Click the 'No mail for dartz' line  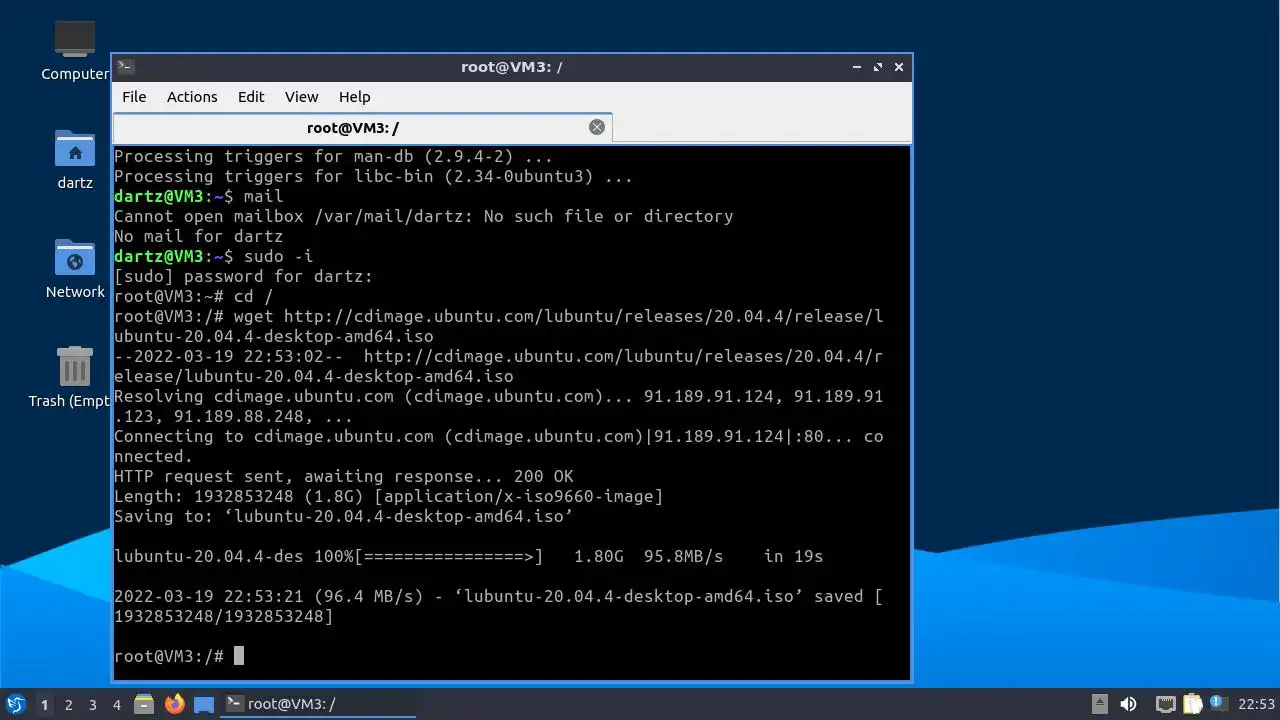(198, 237)
